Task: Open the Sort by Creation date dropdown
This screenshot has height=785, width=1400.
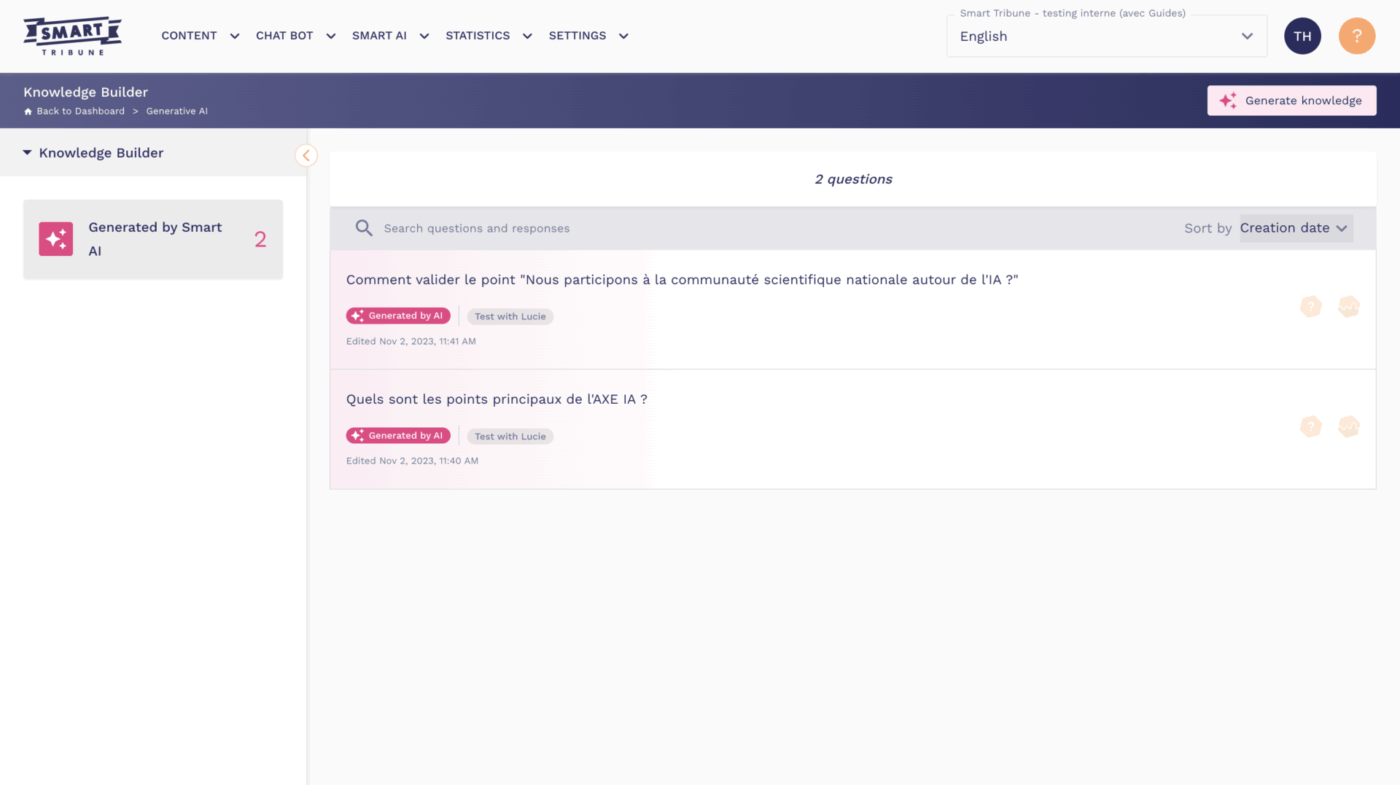Action: tap(1295, 227)
